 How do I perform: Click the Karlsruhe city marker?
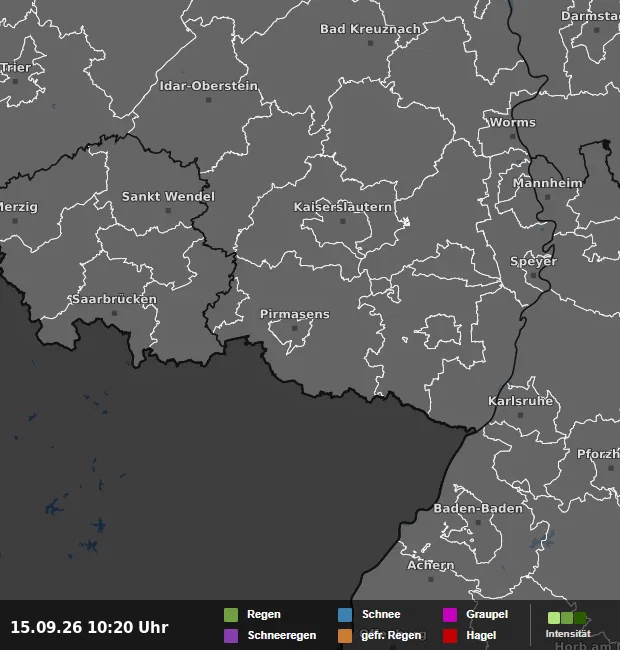click(x=521, y=415)
